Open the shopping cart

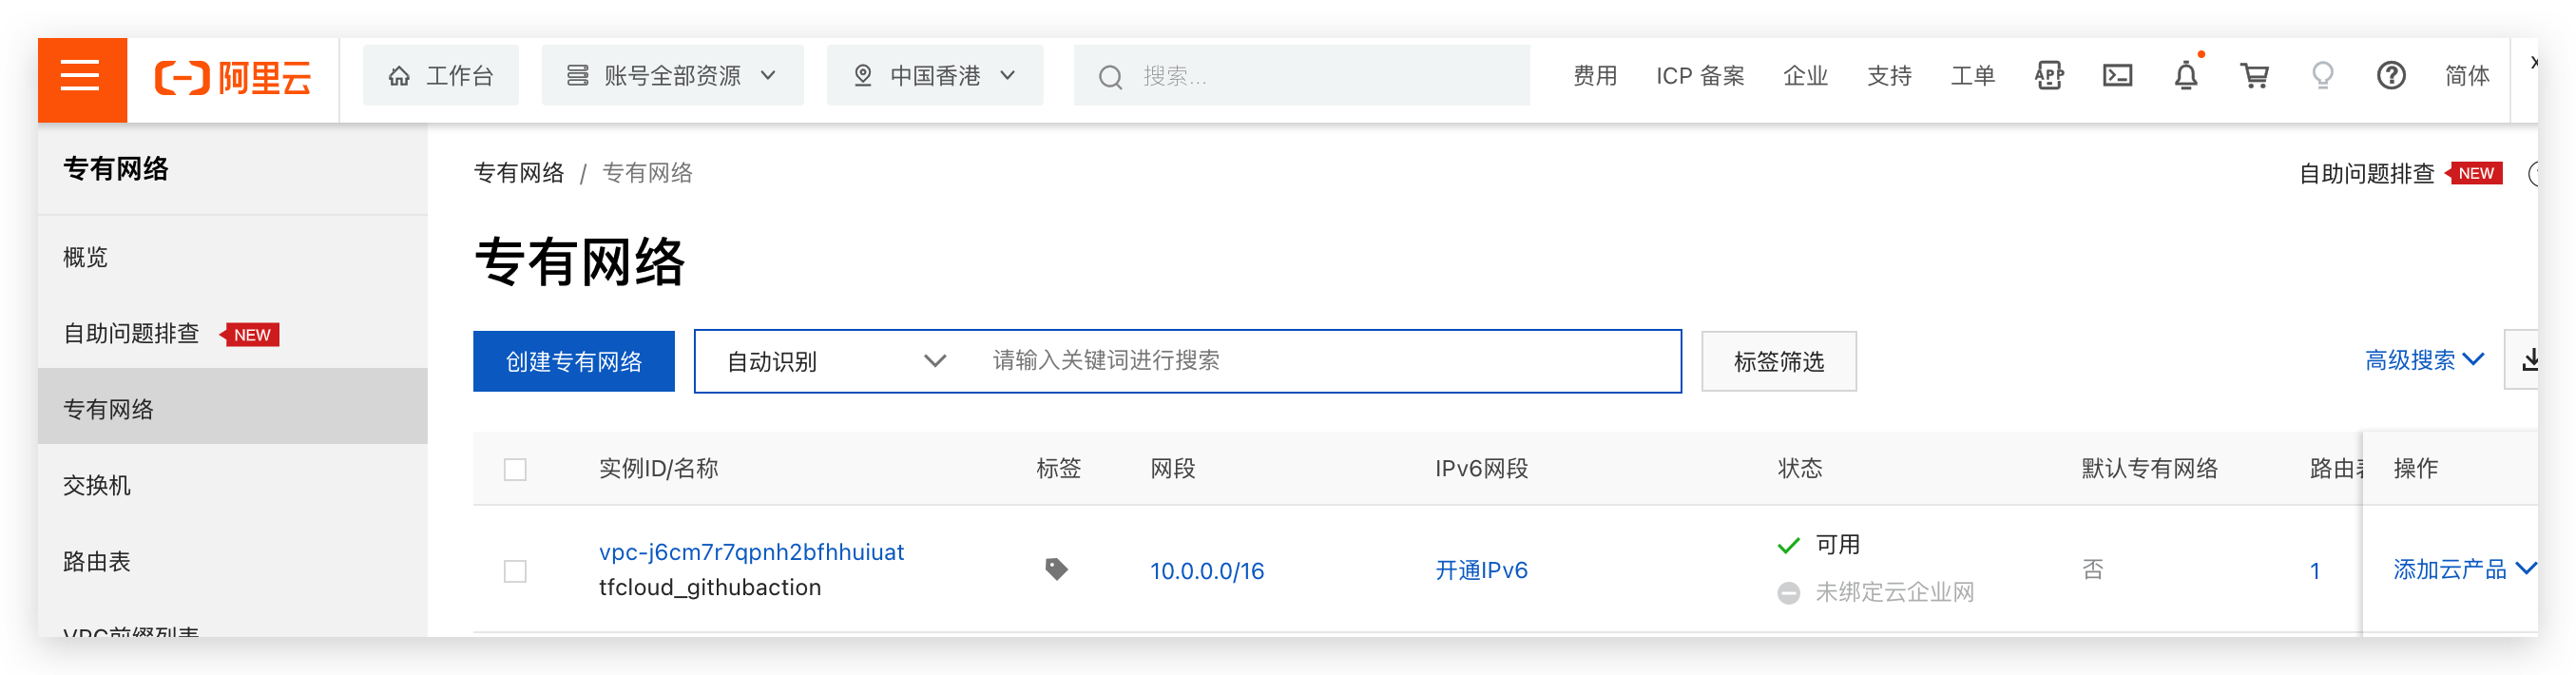tap(2254, 76)
